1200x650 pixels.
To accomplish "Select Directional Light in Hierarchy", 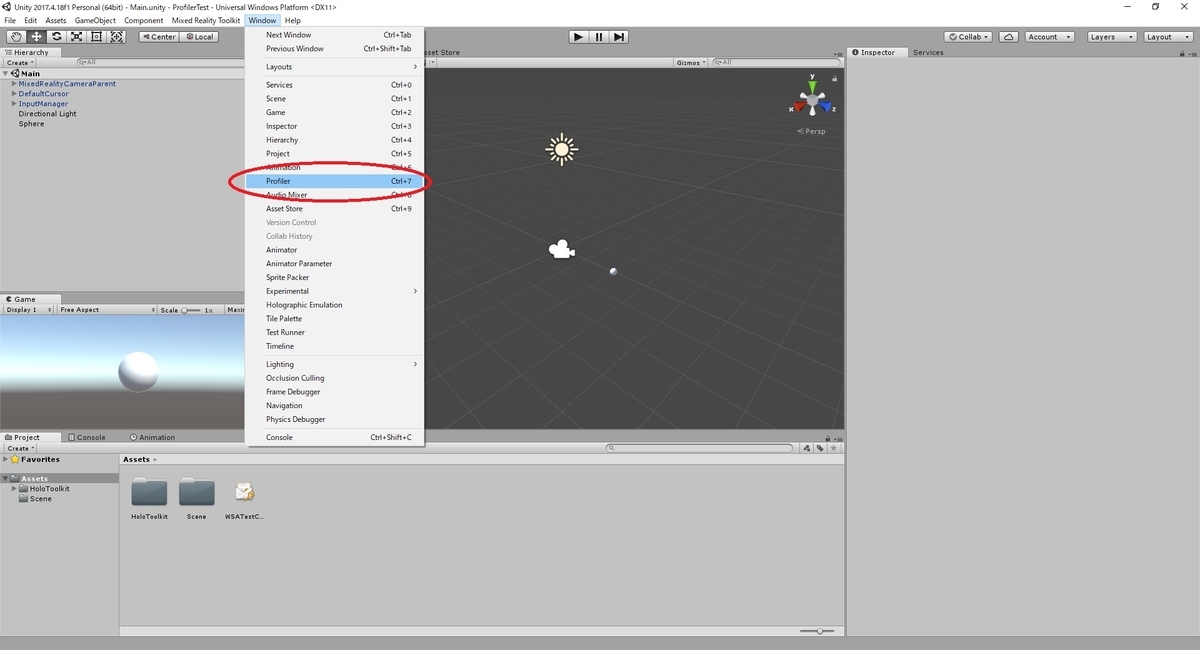I will coord(47,114).
